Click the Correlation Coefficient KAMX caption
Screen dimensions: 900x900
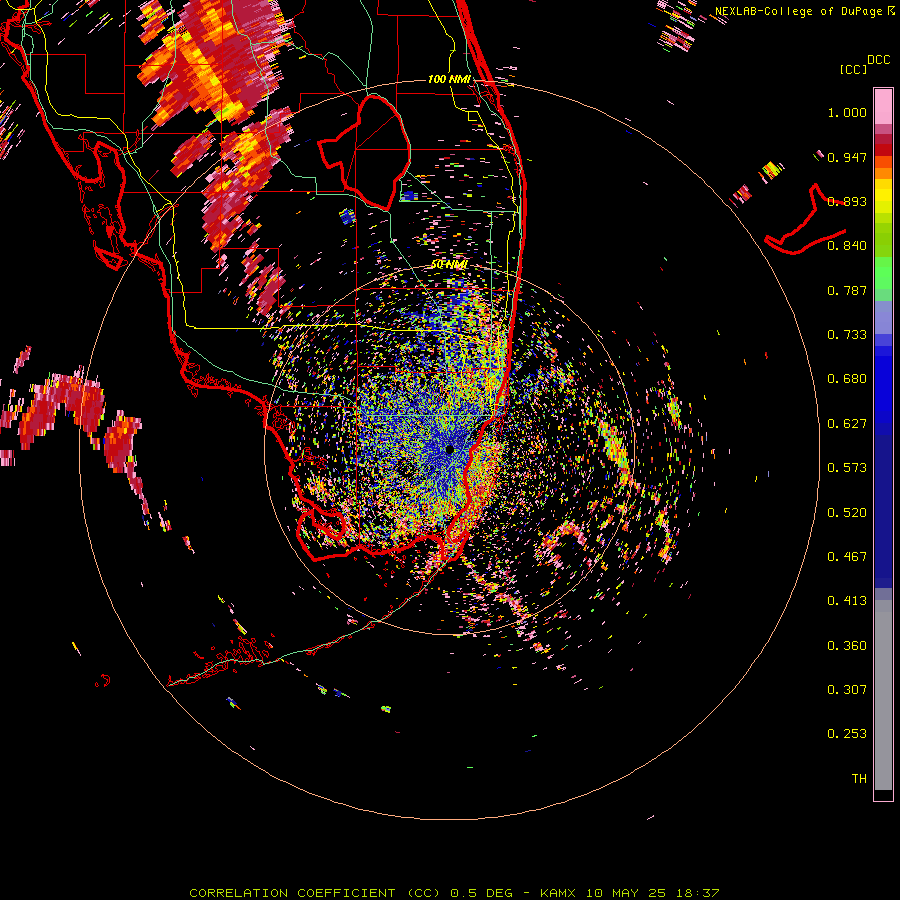(x=454, y=893)
